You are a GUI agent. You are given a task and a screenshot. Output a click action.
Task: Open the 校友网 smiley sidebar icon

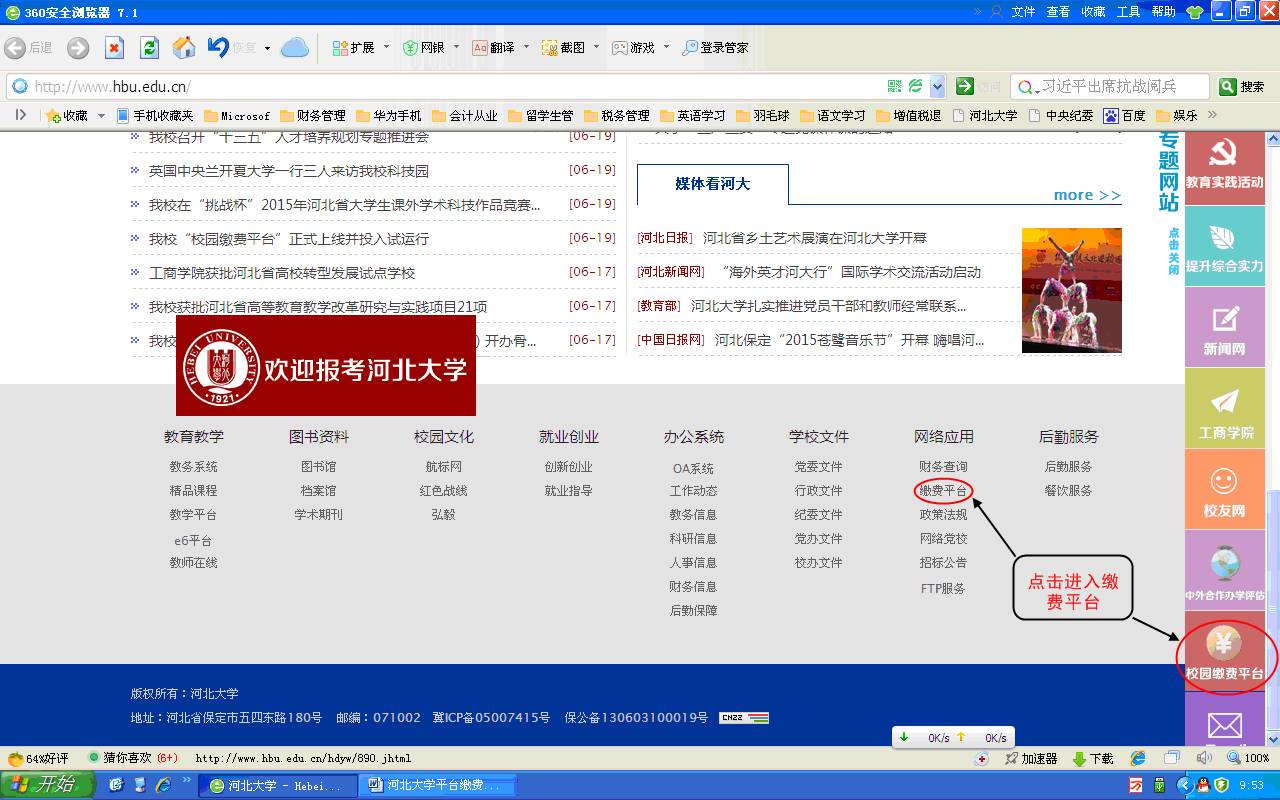coord(1225,490)
